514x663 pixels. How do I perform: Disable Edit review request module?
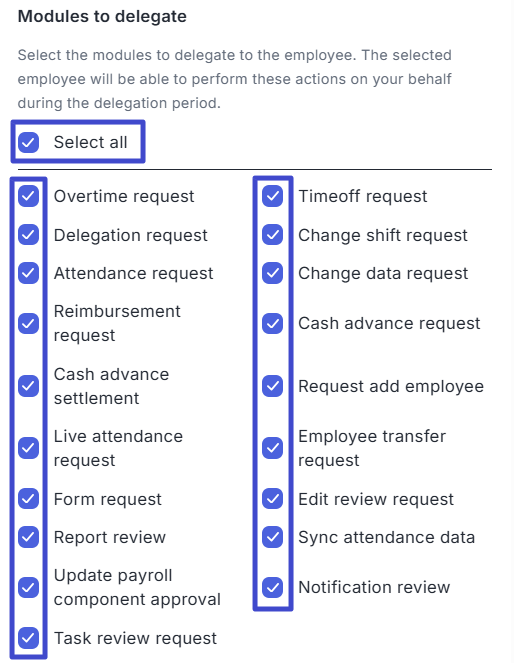[x=273, y=499]
